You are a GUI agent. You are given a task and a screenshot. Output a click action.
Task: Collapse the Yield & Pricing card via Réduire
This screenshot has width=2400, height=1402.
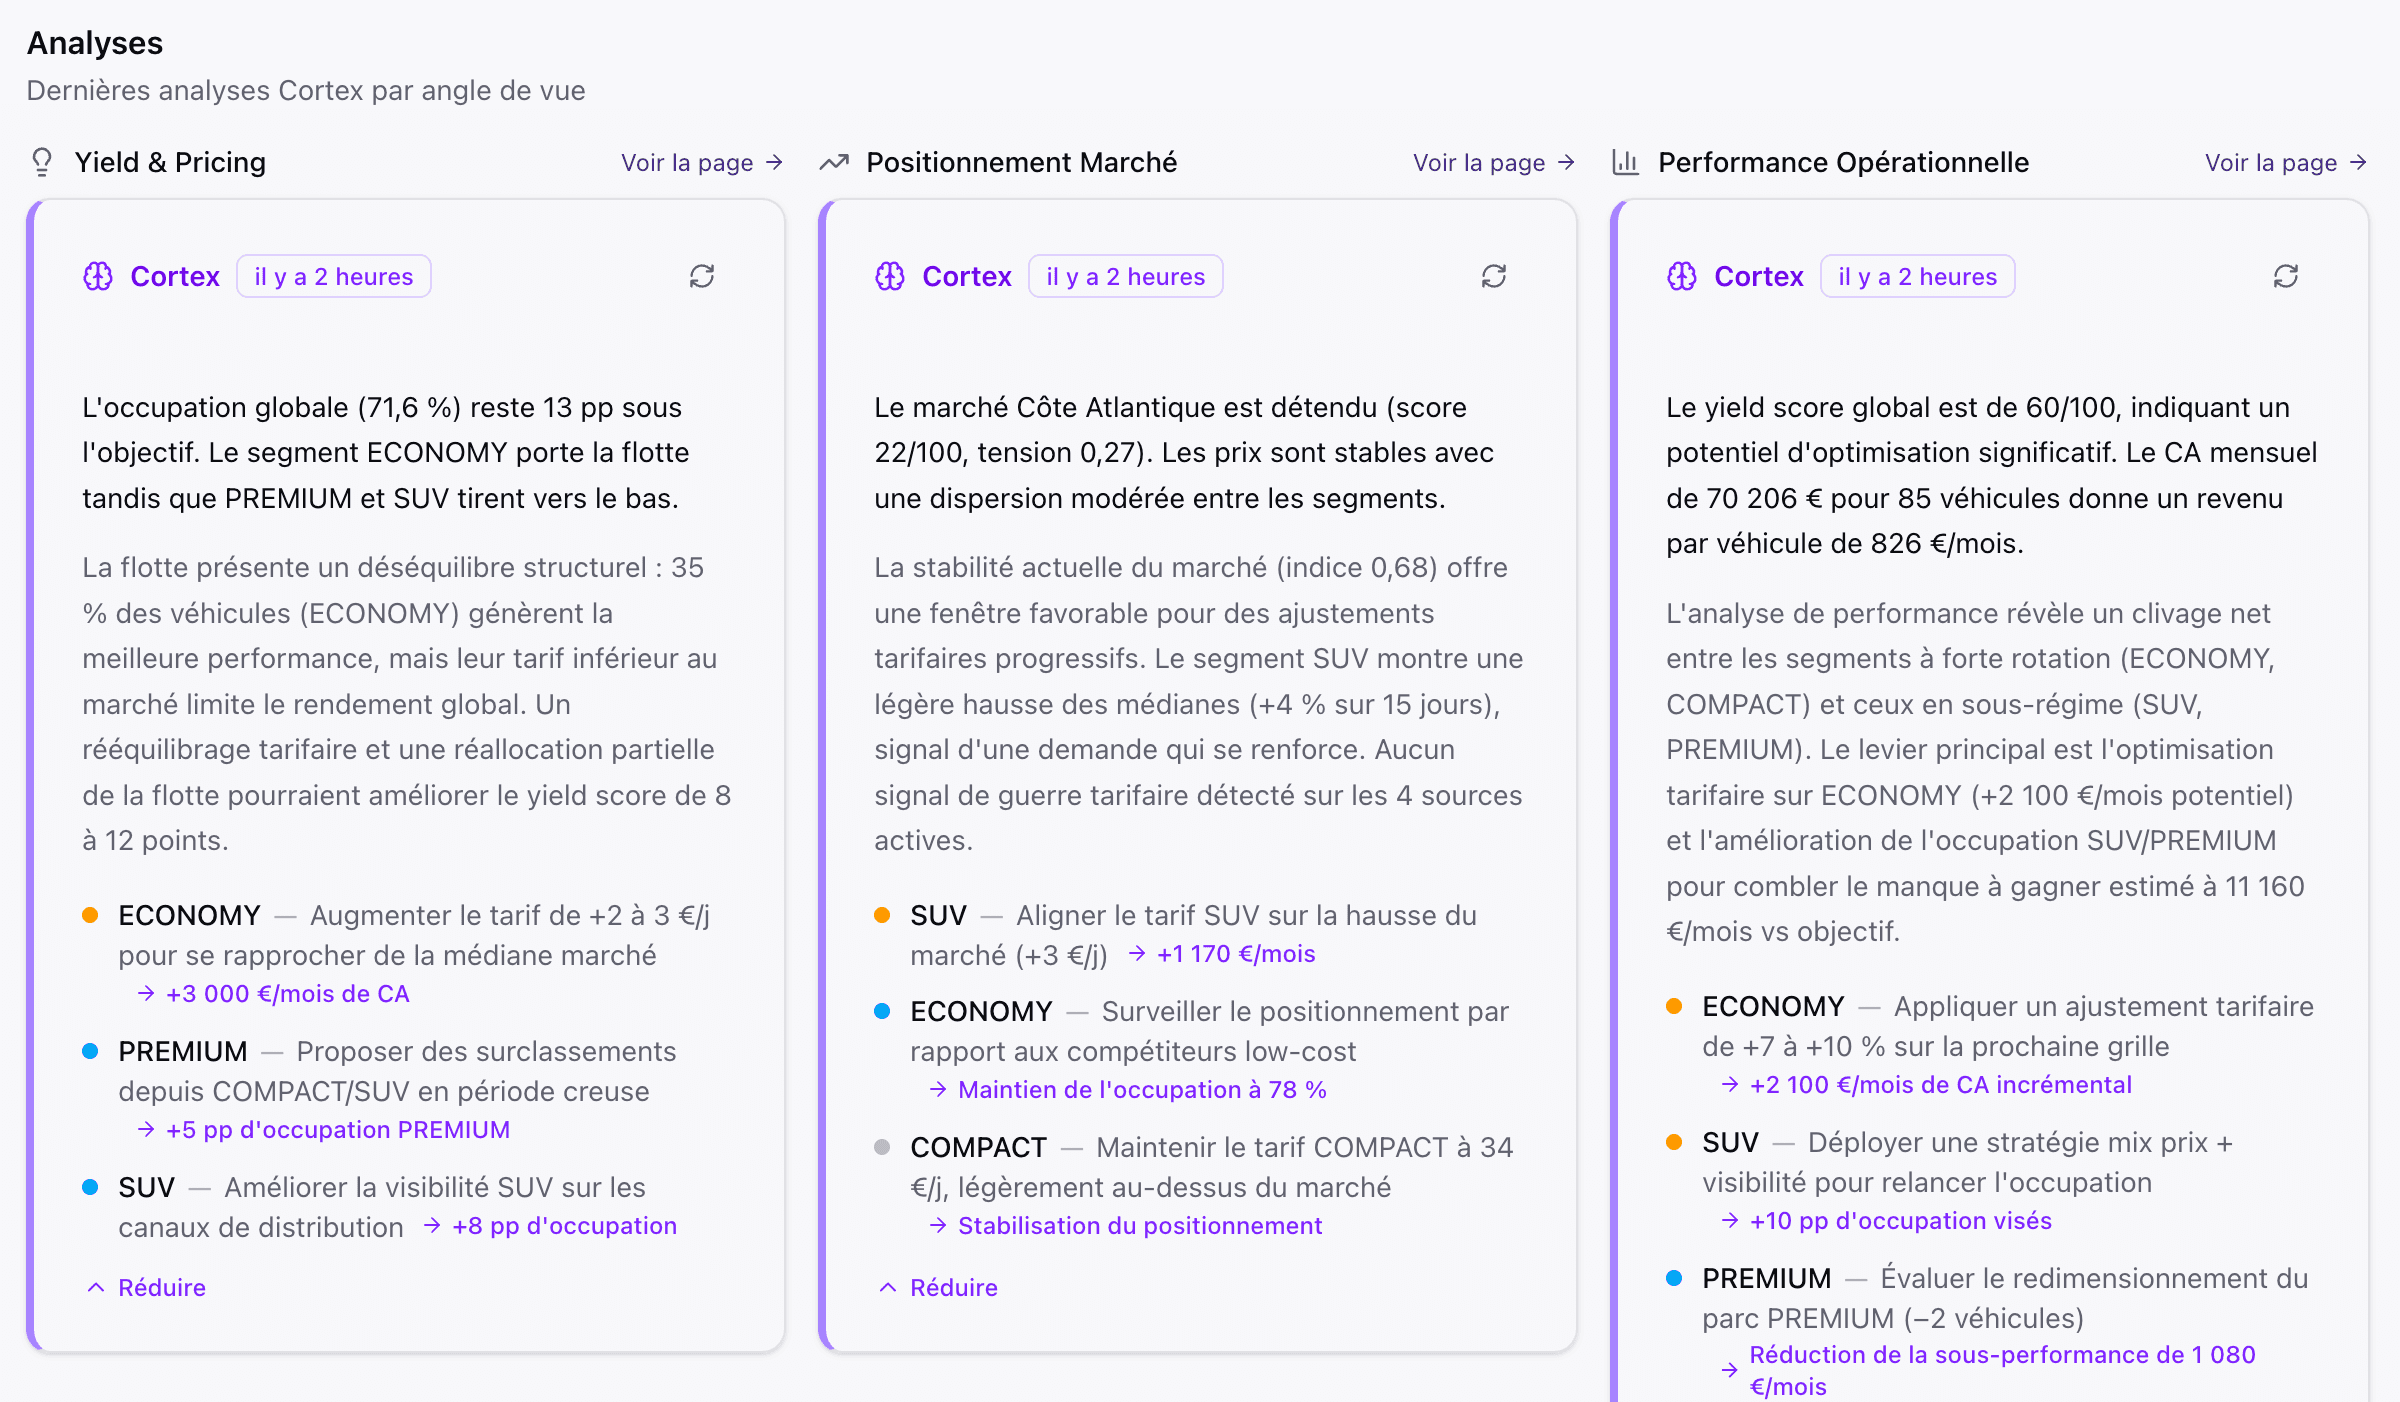161,1287
